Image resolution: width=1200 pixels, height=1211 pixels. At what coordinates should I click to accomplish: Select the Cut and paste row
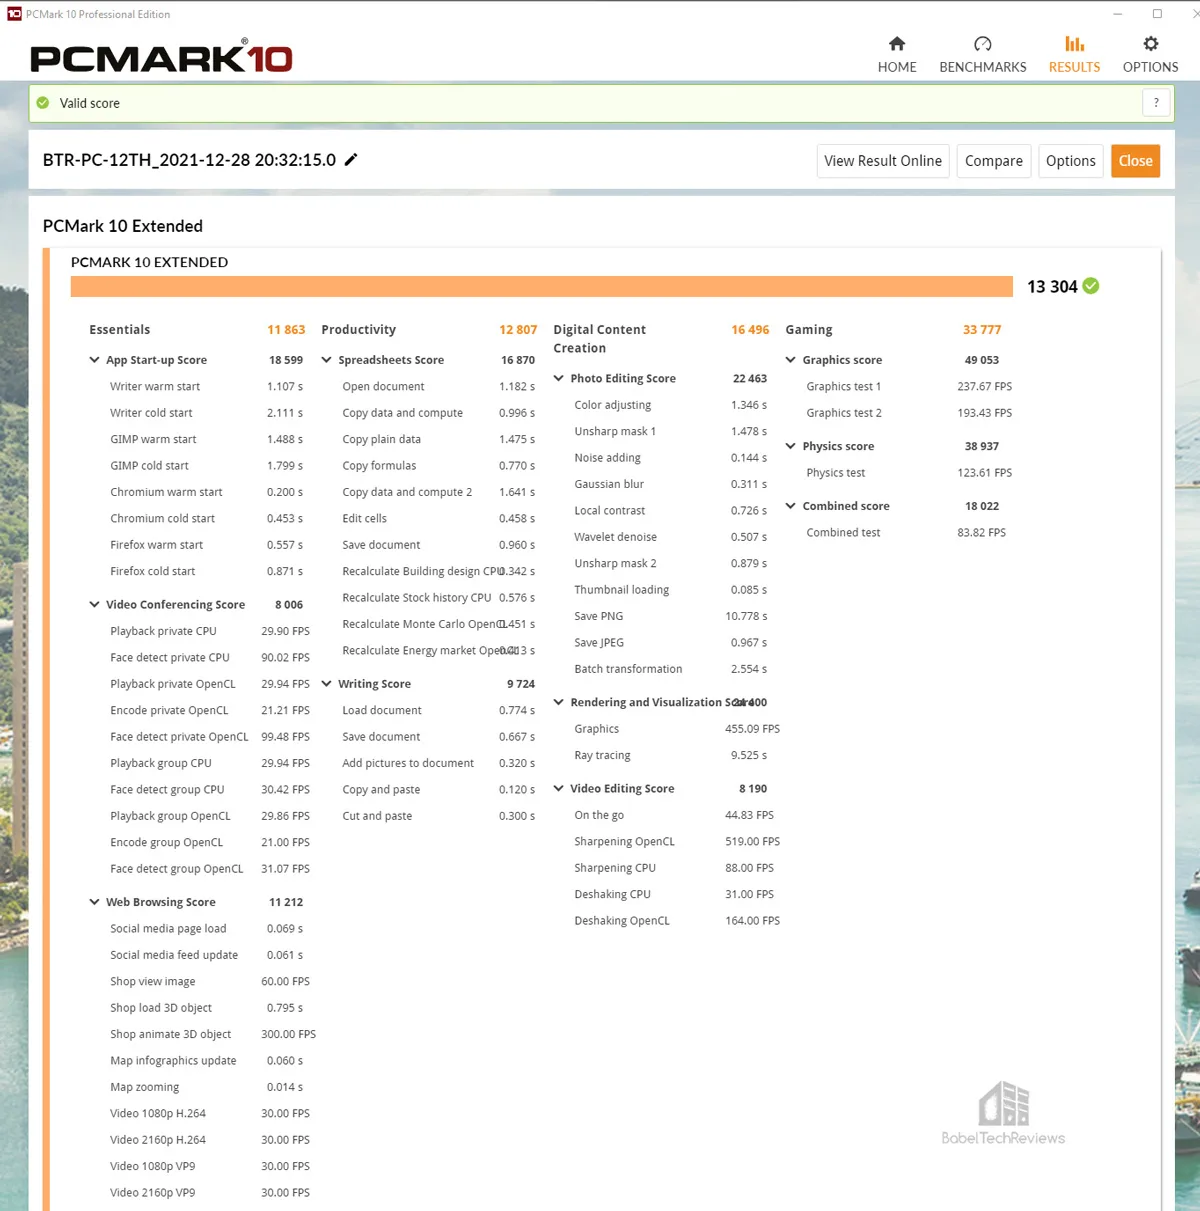click(438, 816)
